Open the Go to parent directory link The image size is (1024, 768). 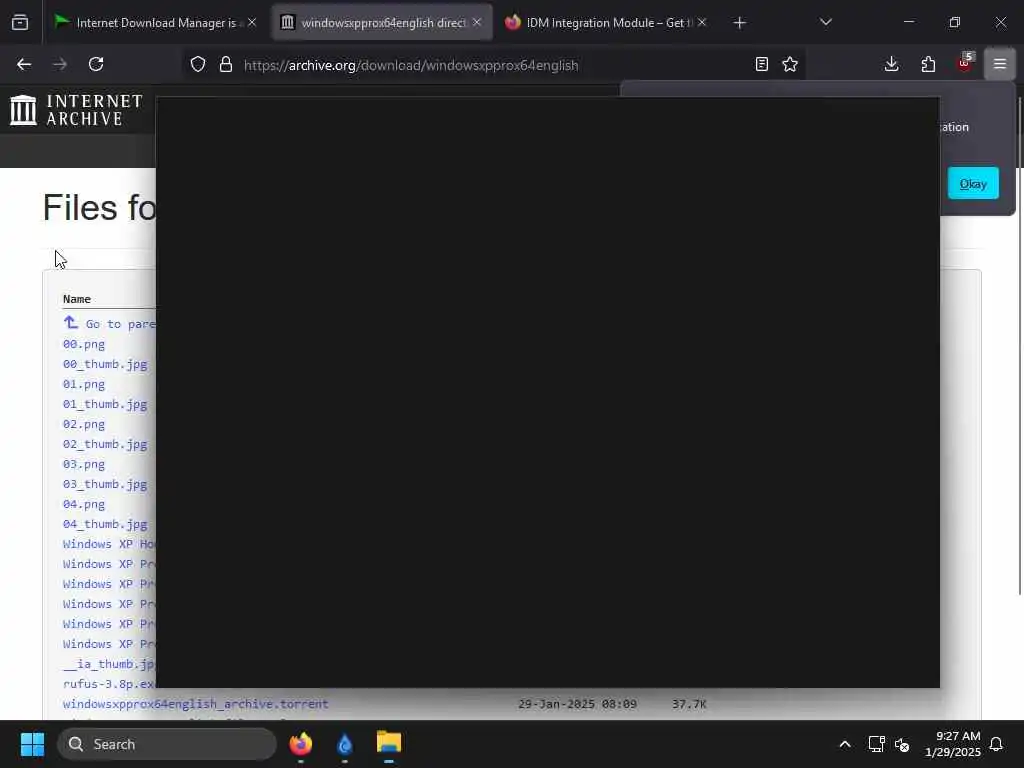[109, 323]
